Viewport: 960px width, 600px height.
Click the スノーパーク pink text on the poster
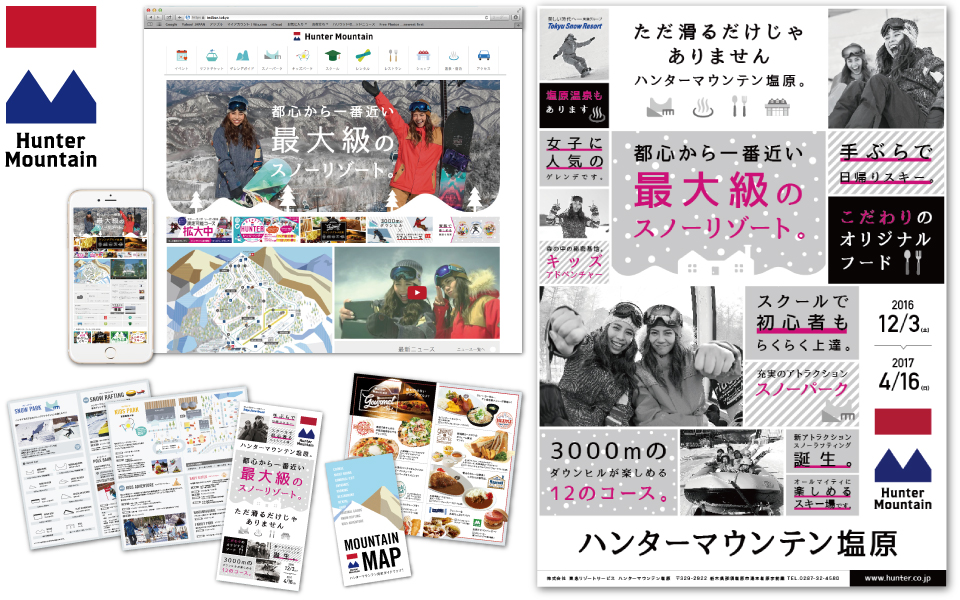tap(801, 389)
